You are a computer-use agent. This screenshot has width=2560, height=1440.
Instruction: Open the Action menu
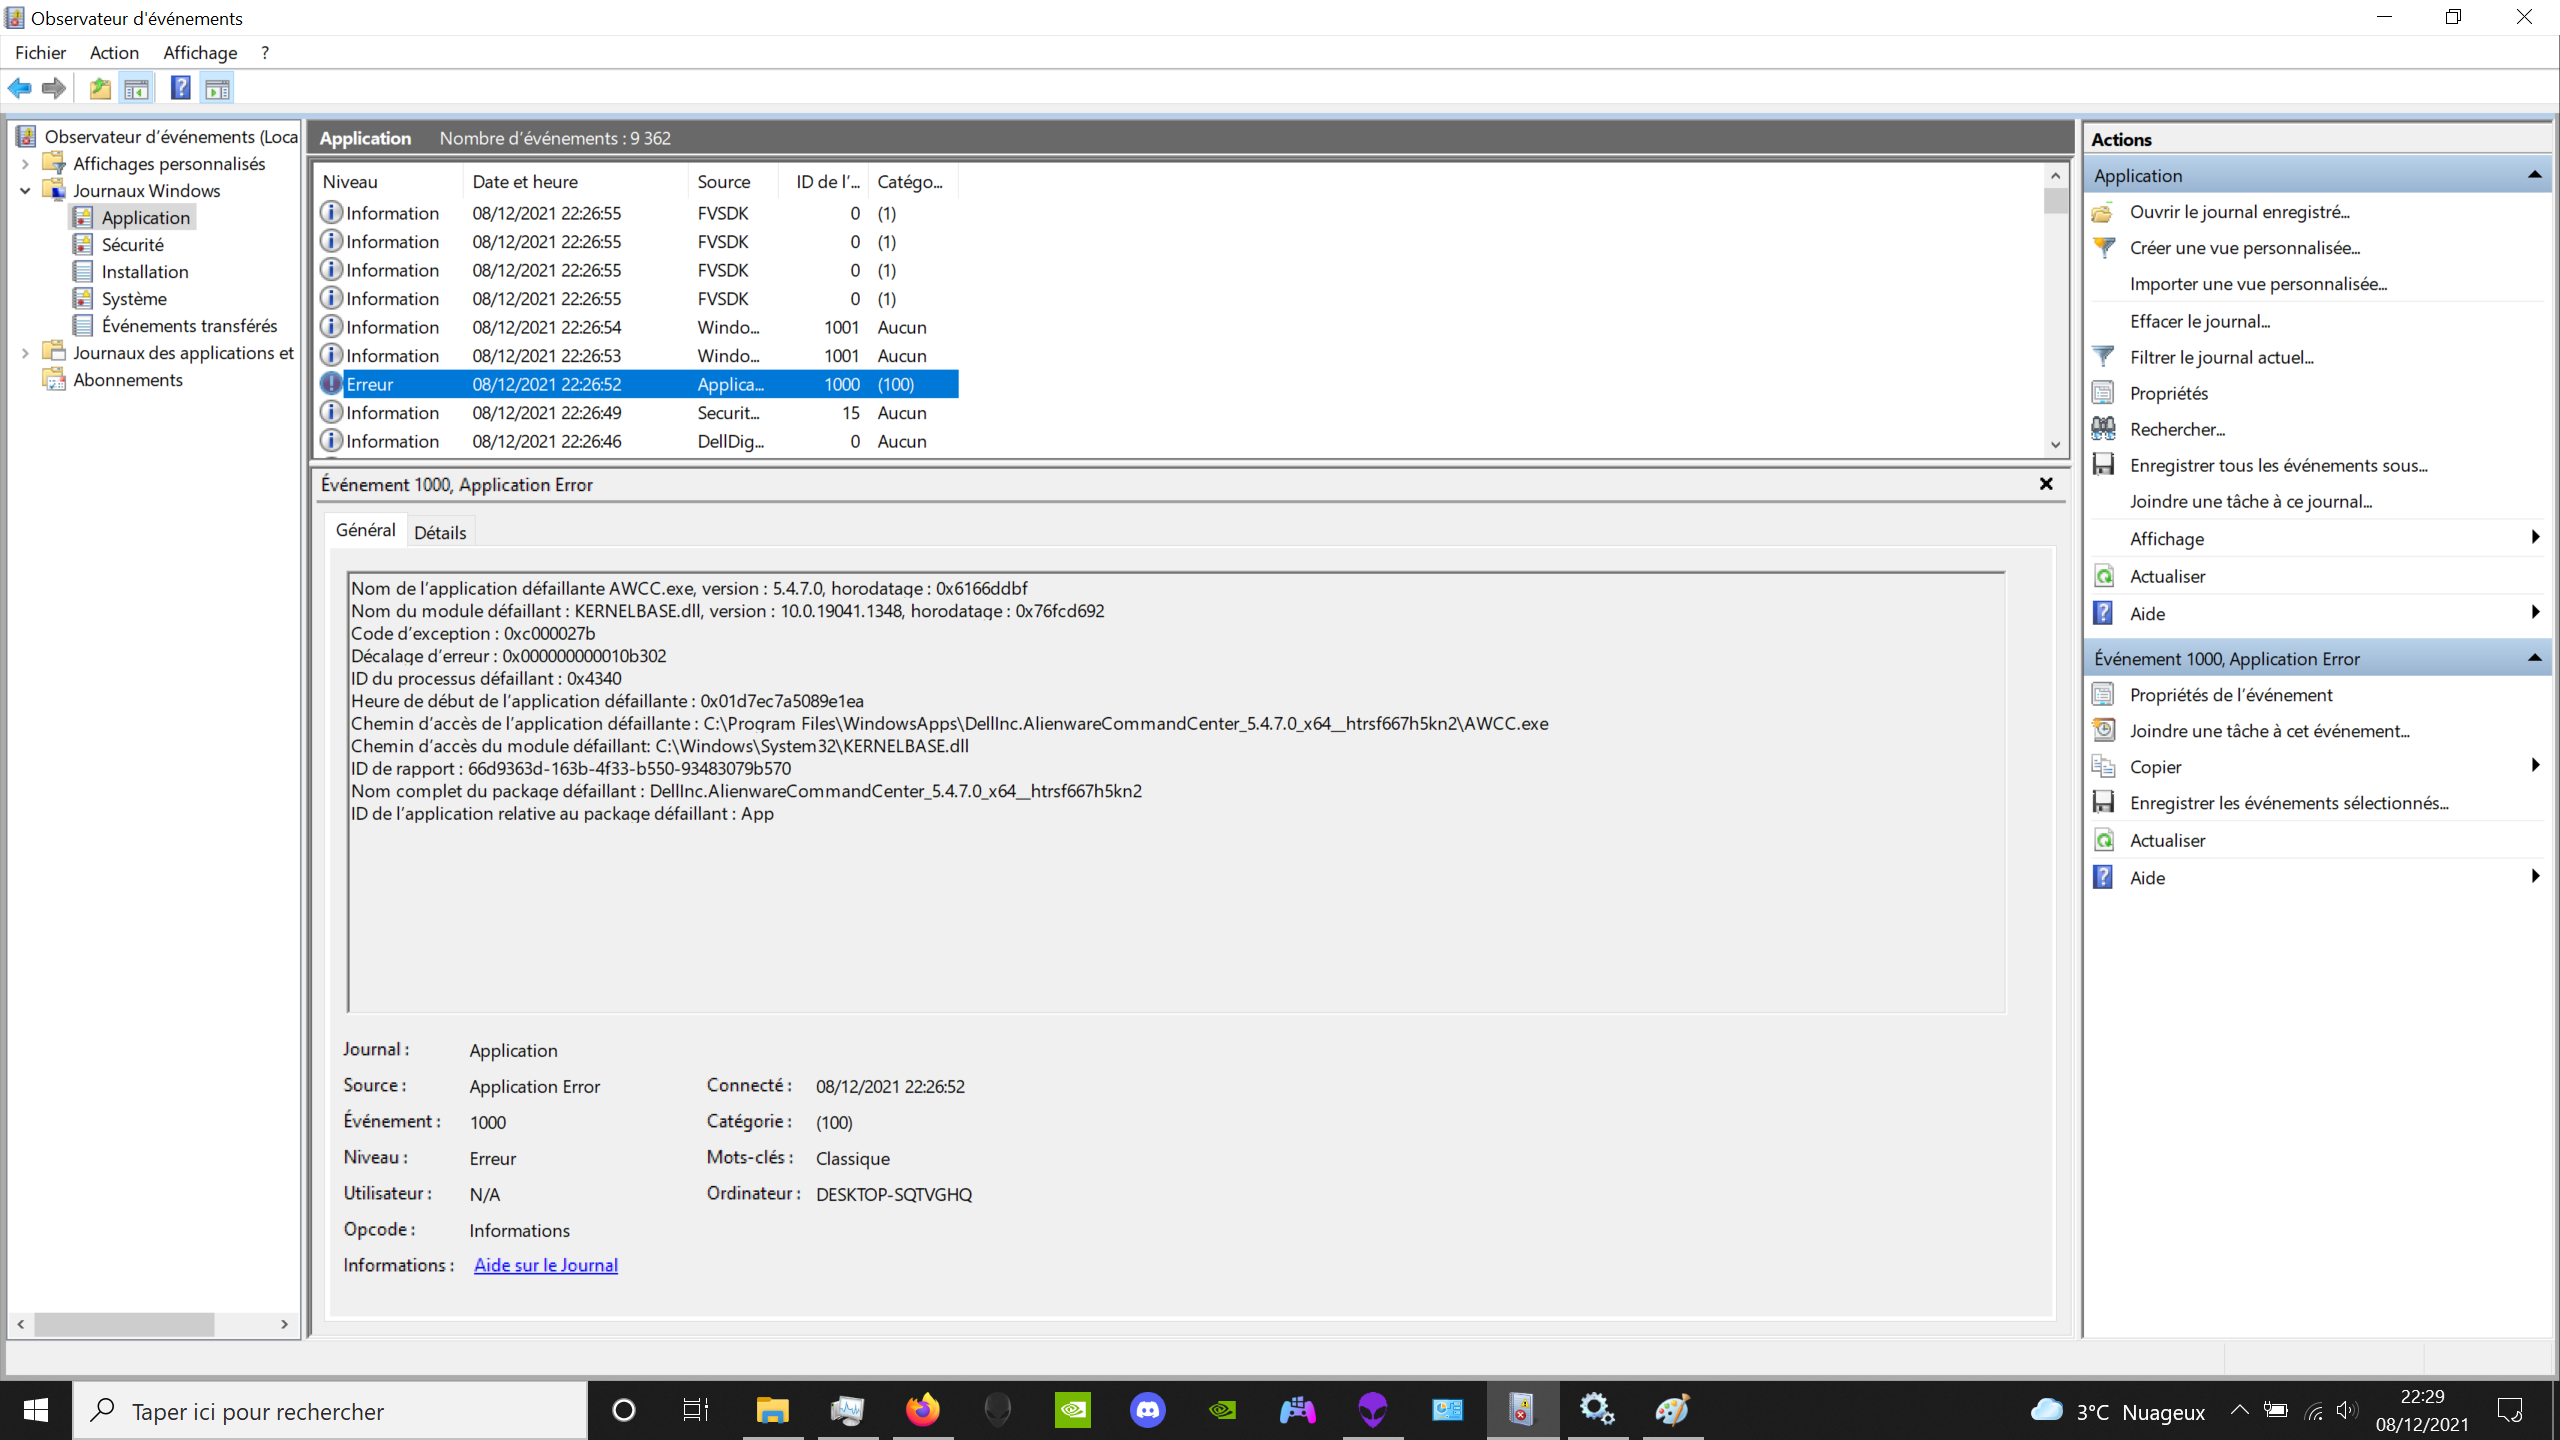point(114,52)
